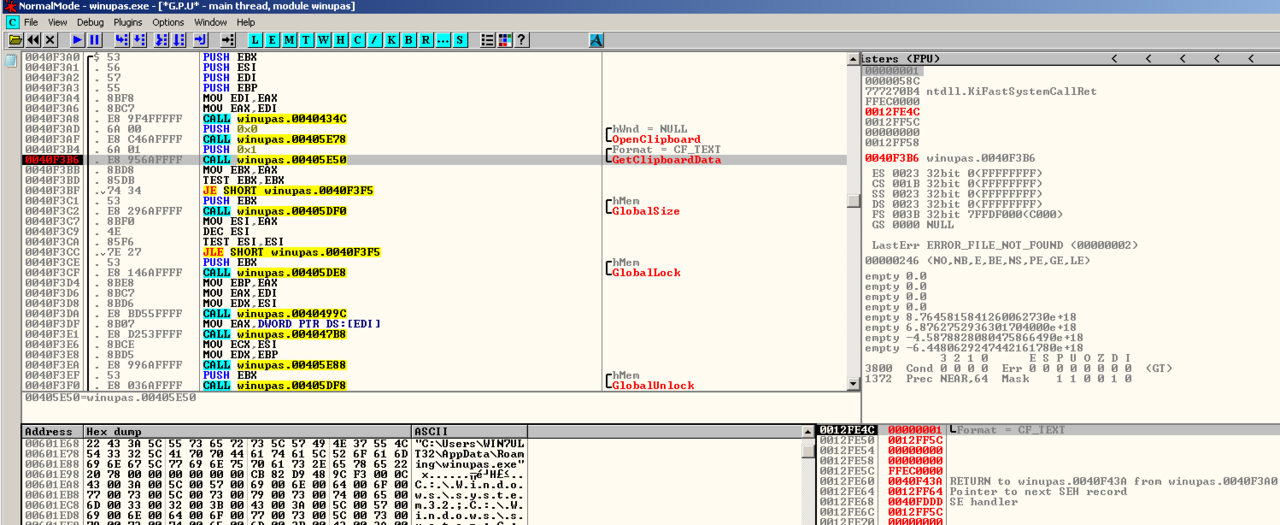The width and height of the screenshot is (1280, 525).
Task: Show Call stack with K button
Action: coord(392,40)
